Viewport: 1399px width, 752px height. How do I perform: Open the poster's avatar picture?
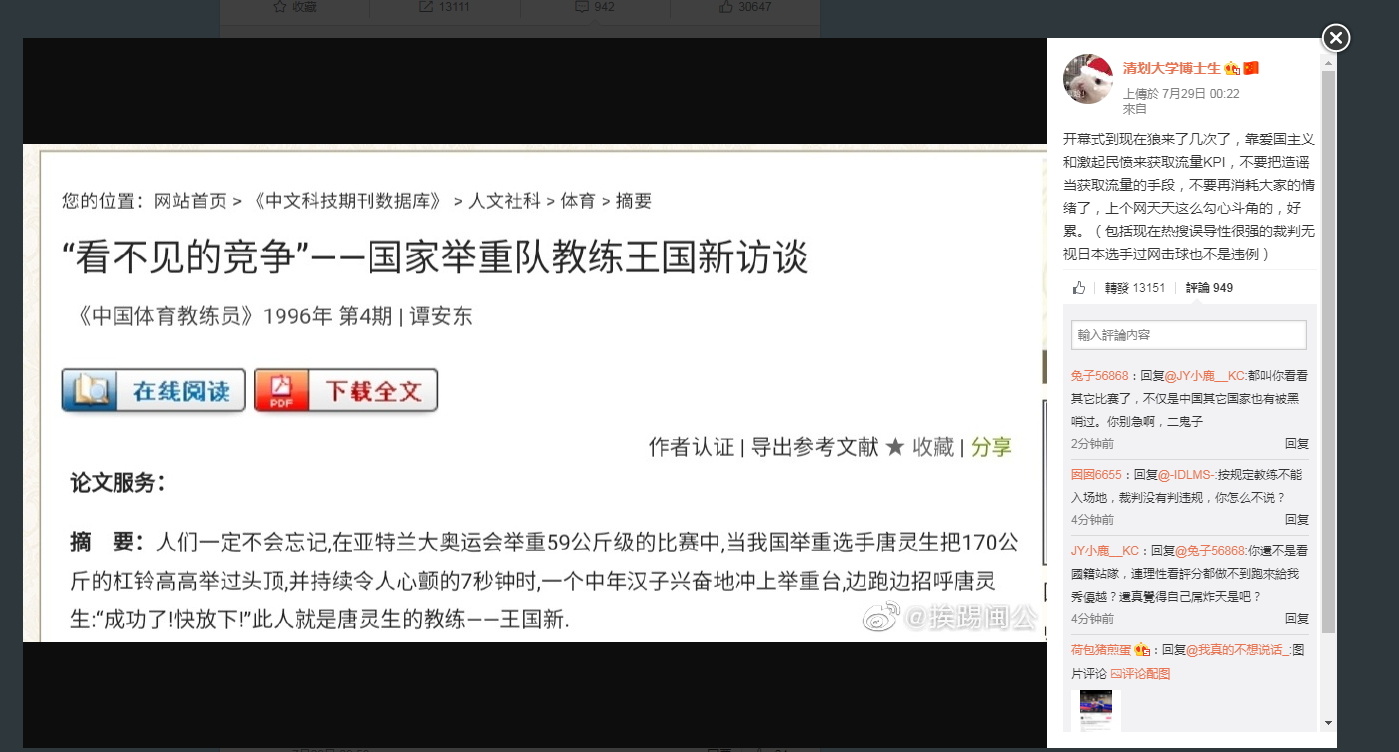[x=1088, y=79]
